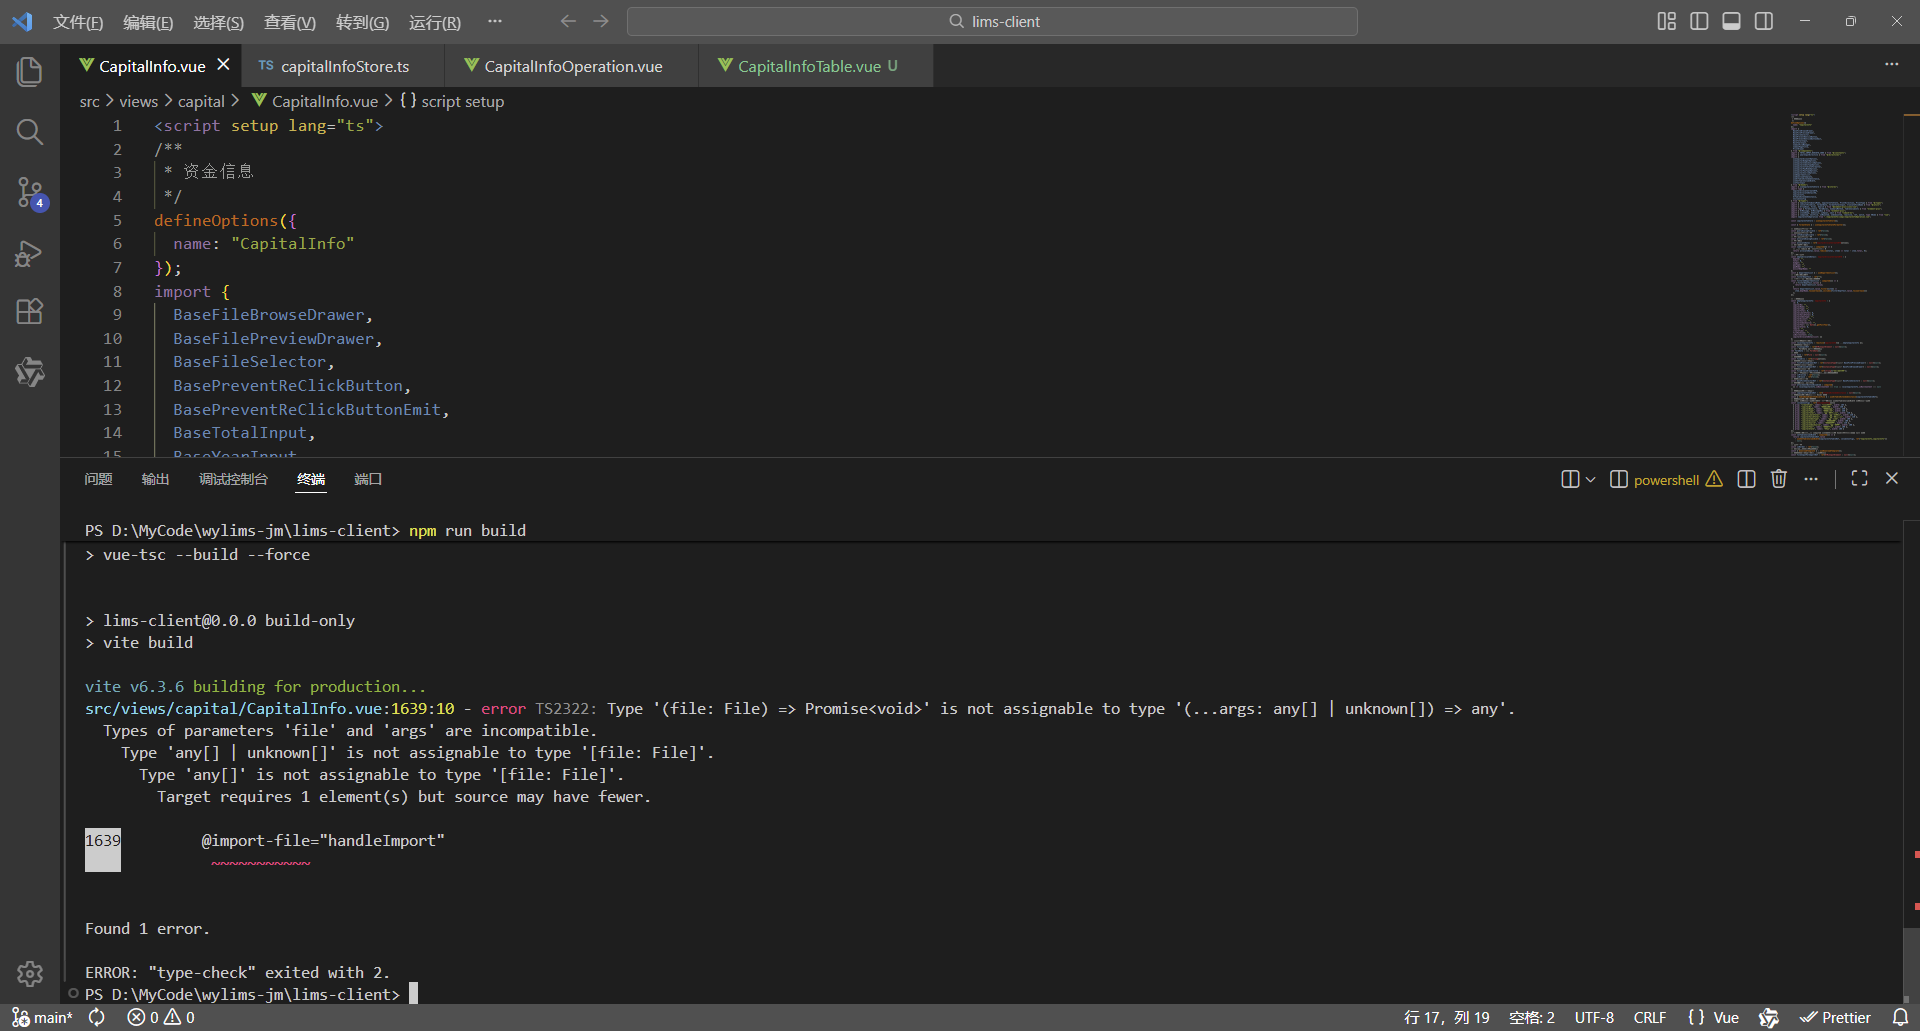Click 'capital' in the breadcrumb
The width and height of the screenshot is (1920, 1031).
click(201, 101)
